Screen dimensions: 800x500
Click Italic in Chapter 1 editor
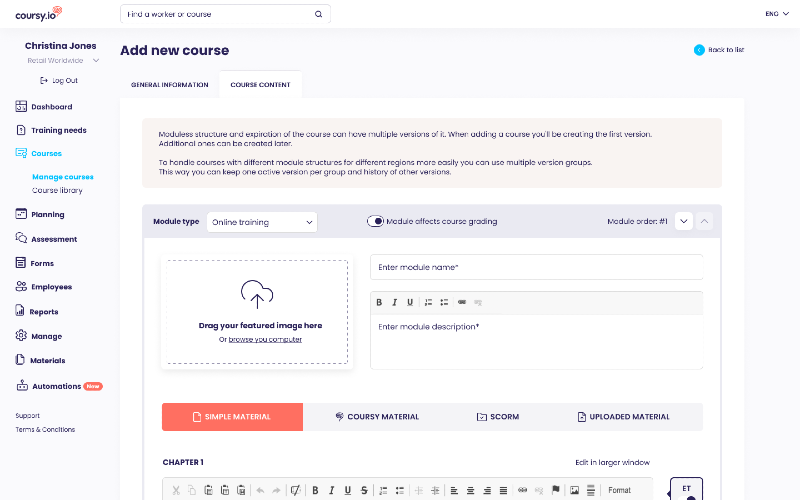(332, 490)
